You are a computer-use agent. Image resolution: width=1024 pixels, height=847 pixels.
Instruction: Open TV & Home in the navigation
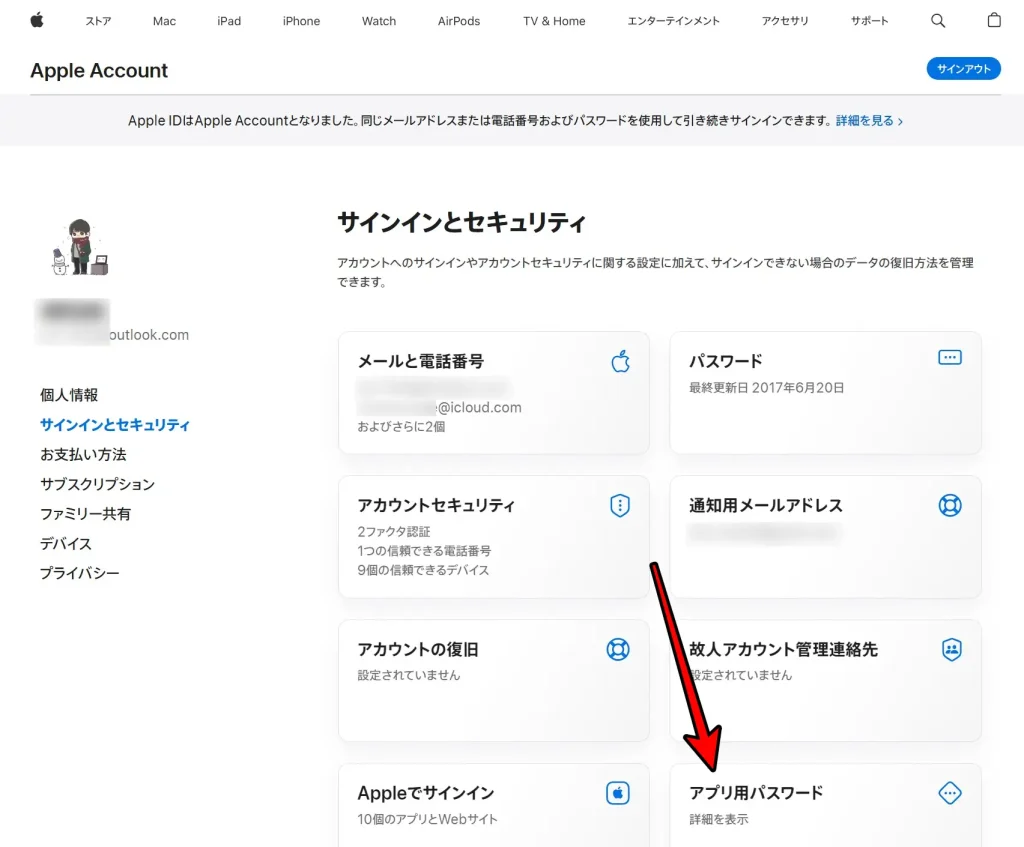[554, 21]
